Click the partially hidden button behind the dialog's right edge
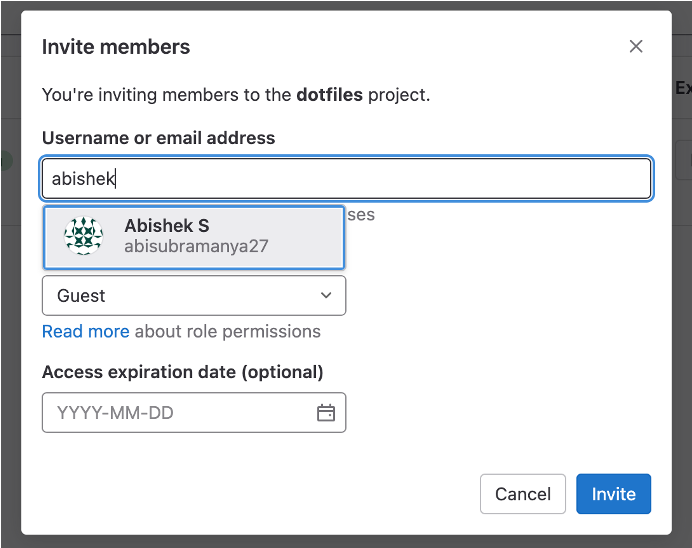Image resolution: width=692 pixels, height=548 pixels. [683, 160]
